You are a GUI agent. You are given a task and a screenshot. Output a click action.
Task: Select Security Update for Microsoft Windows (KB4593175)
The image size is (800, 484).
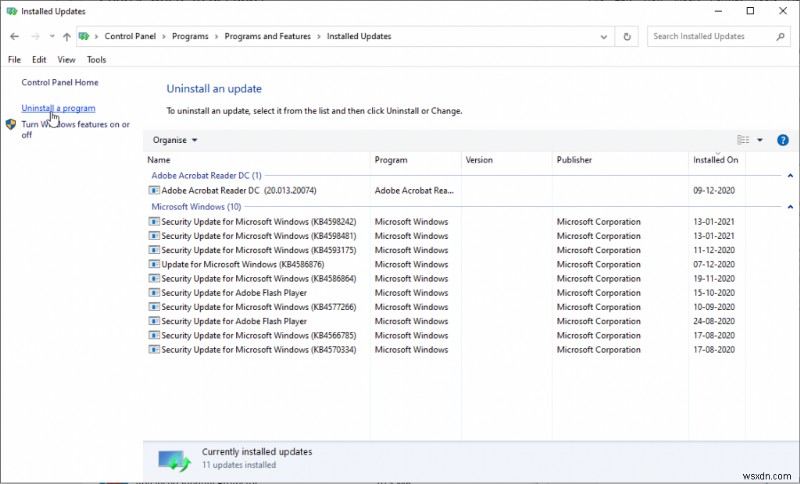pos(259,250)
